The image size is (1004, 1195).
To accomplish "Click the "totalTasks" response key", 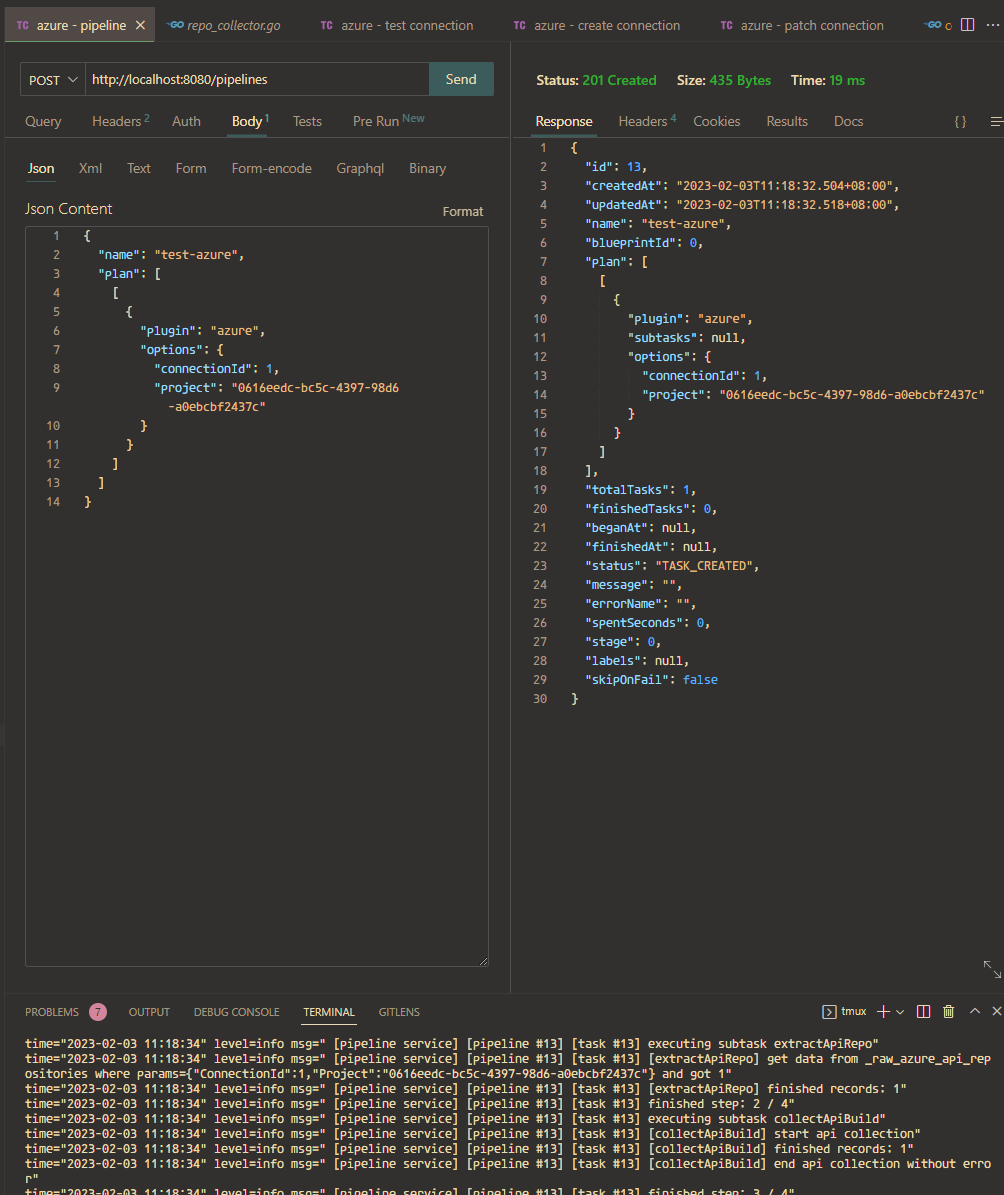I will click(x=627, y=489).
